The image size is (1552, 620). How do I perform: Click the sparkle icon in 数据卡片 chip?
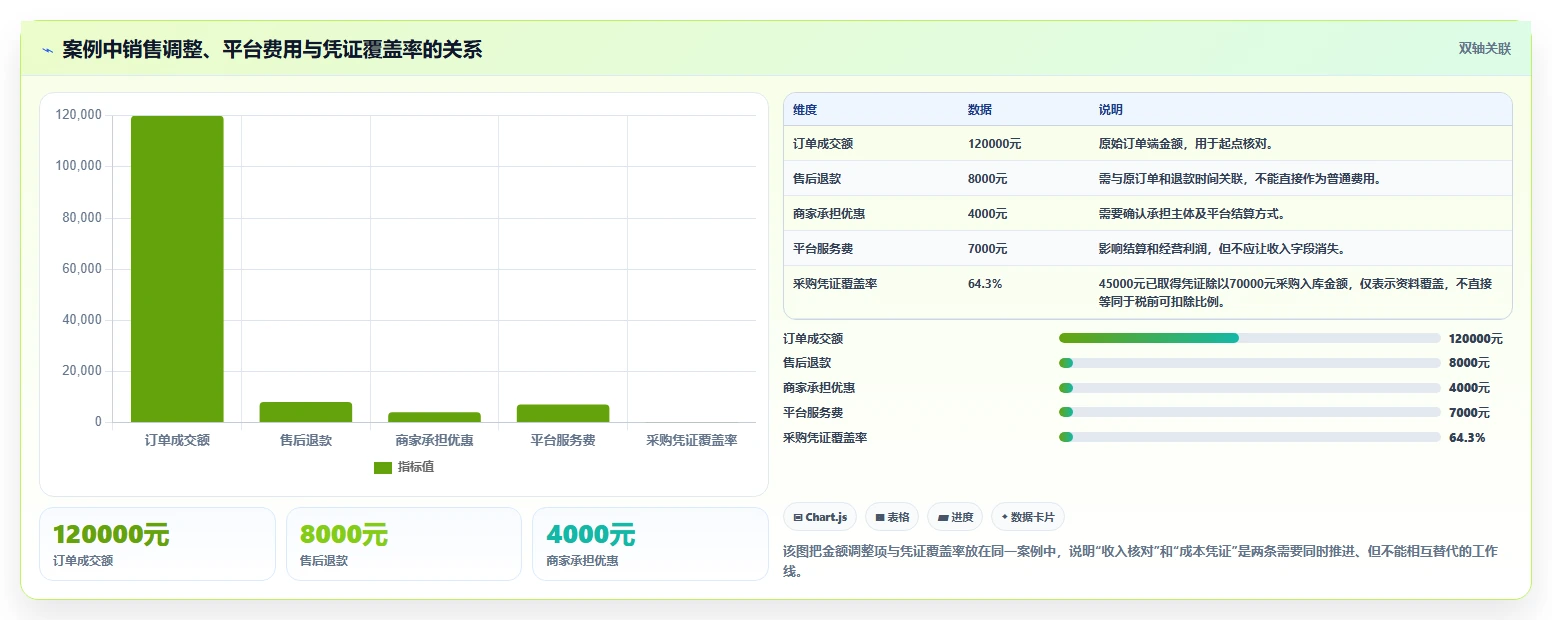(x=1004, y=517)
